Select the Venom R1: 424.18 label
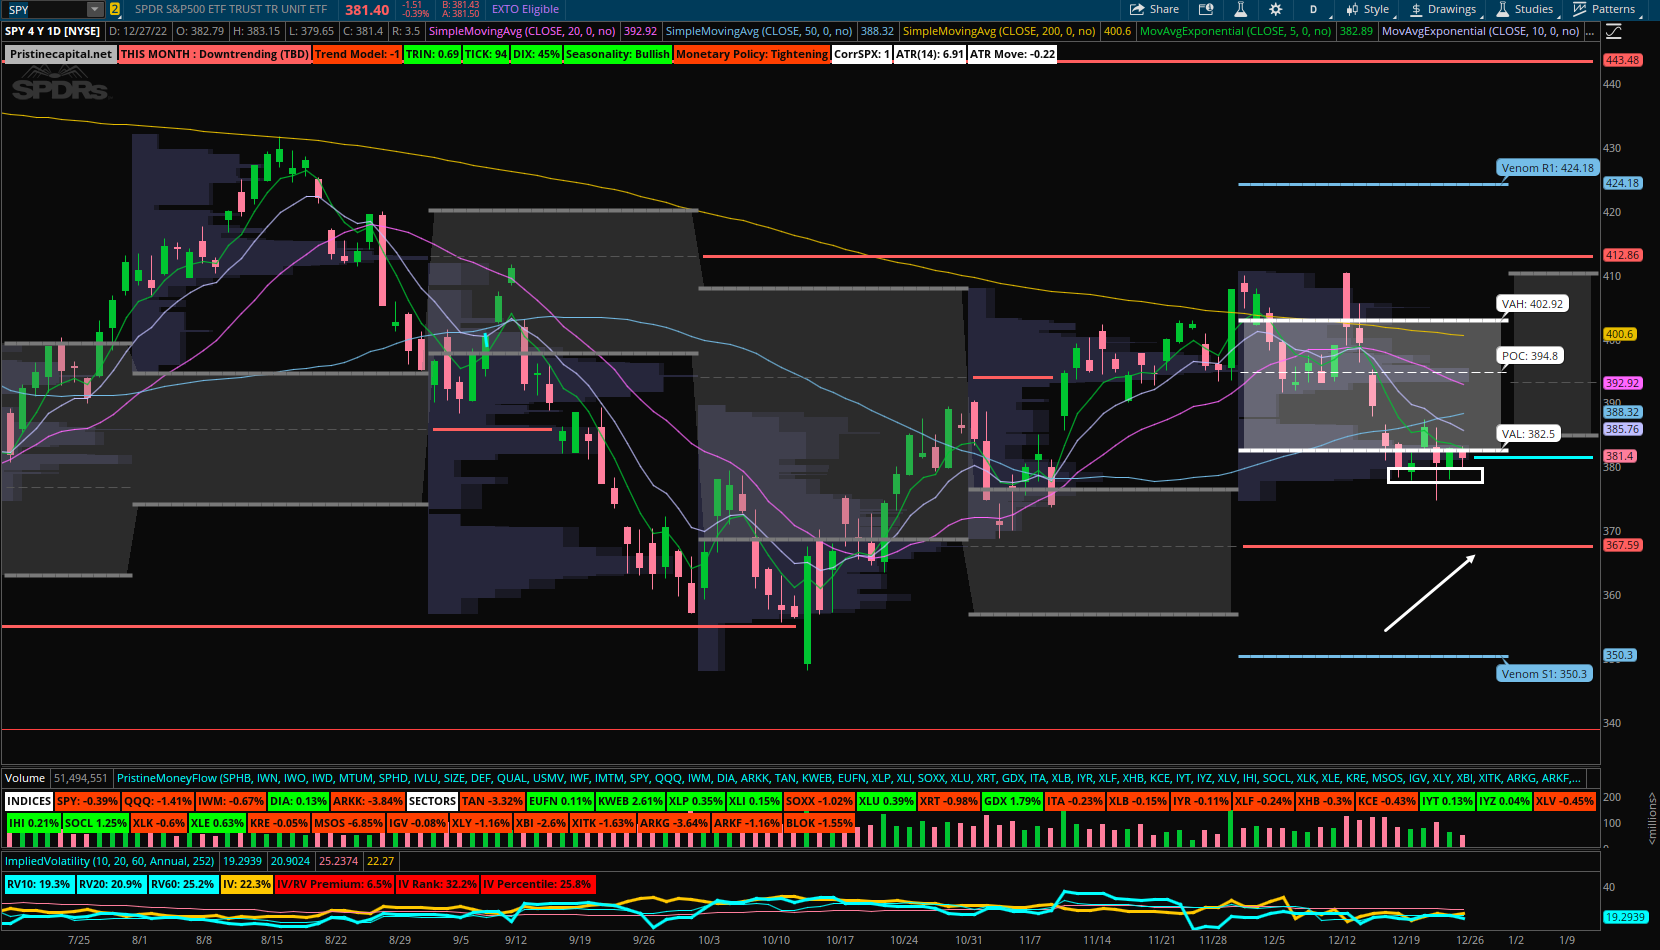The width and height of the screenshot is (1660, 950). pos(1547,168)
